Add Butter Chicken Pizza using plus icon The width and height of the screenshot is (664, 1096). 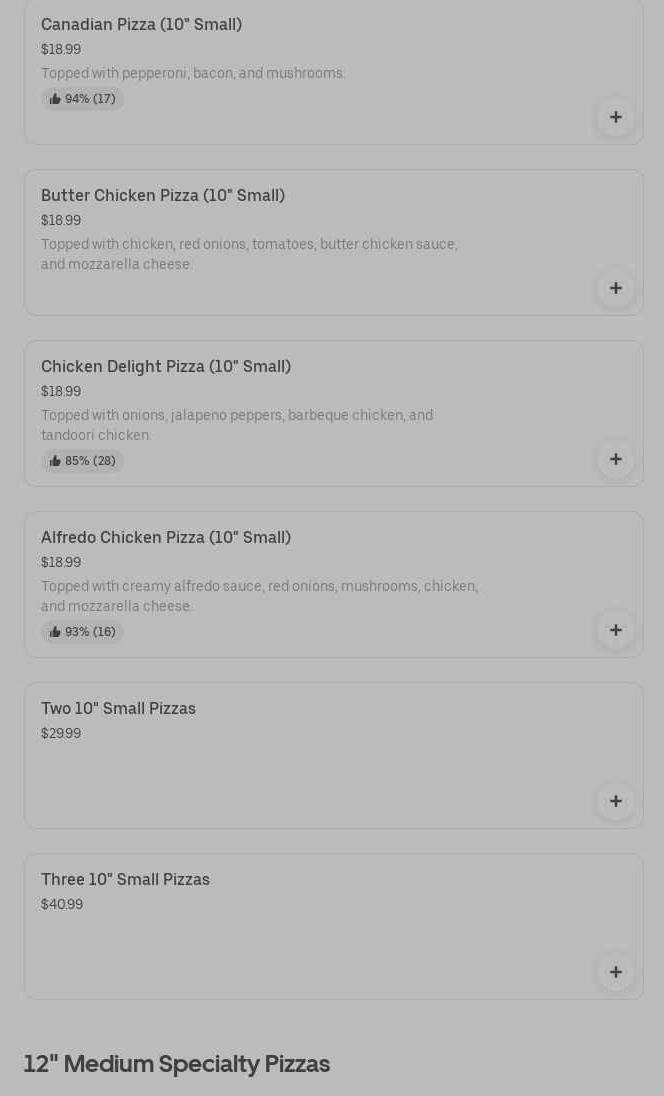click(x=616, y=288)
